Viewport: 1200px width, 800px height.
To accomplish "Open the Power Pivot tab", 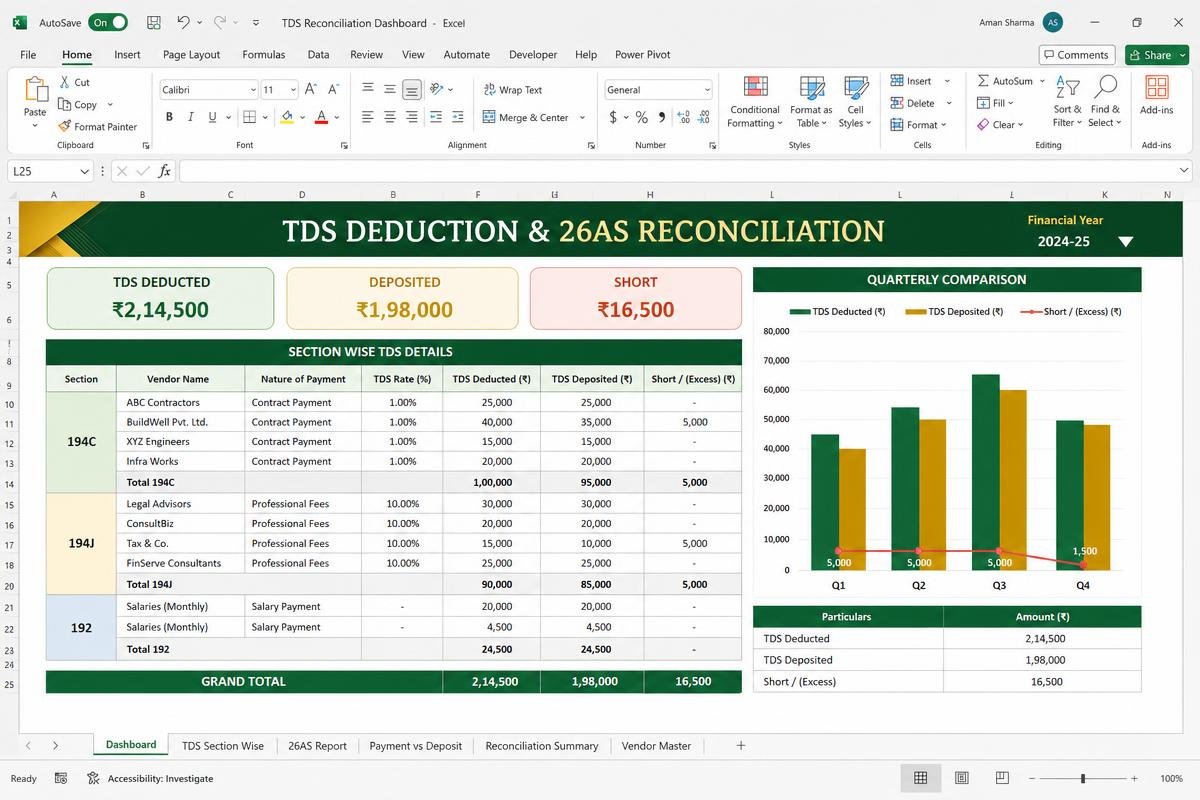I will coord(643,55).
